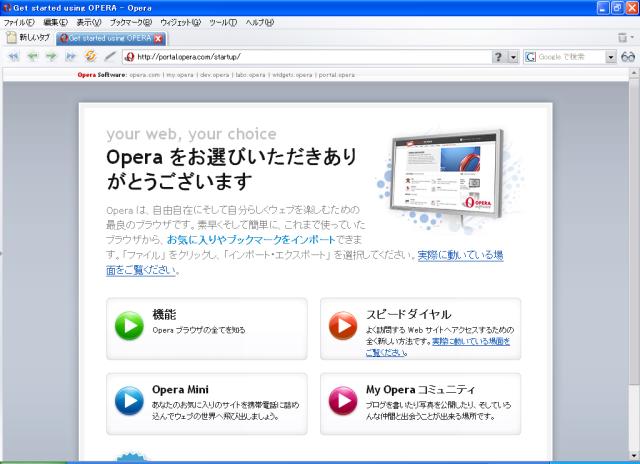Open the スピードダイヤル heading

[x=409, y=314]
